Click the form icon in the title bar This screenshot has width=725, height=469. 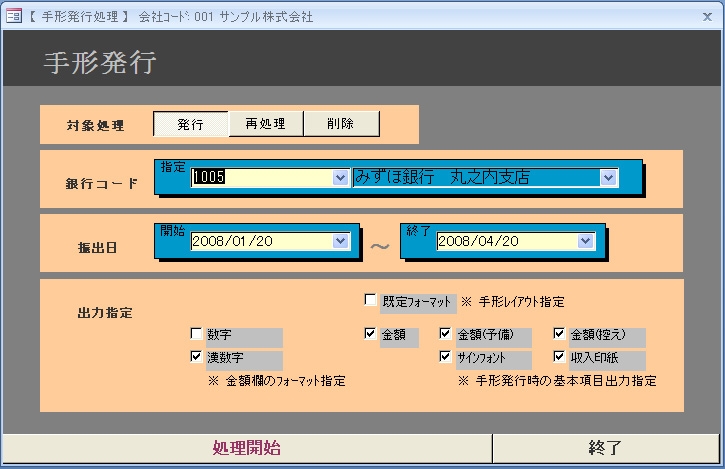(14, 16)
